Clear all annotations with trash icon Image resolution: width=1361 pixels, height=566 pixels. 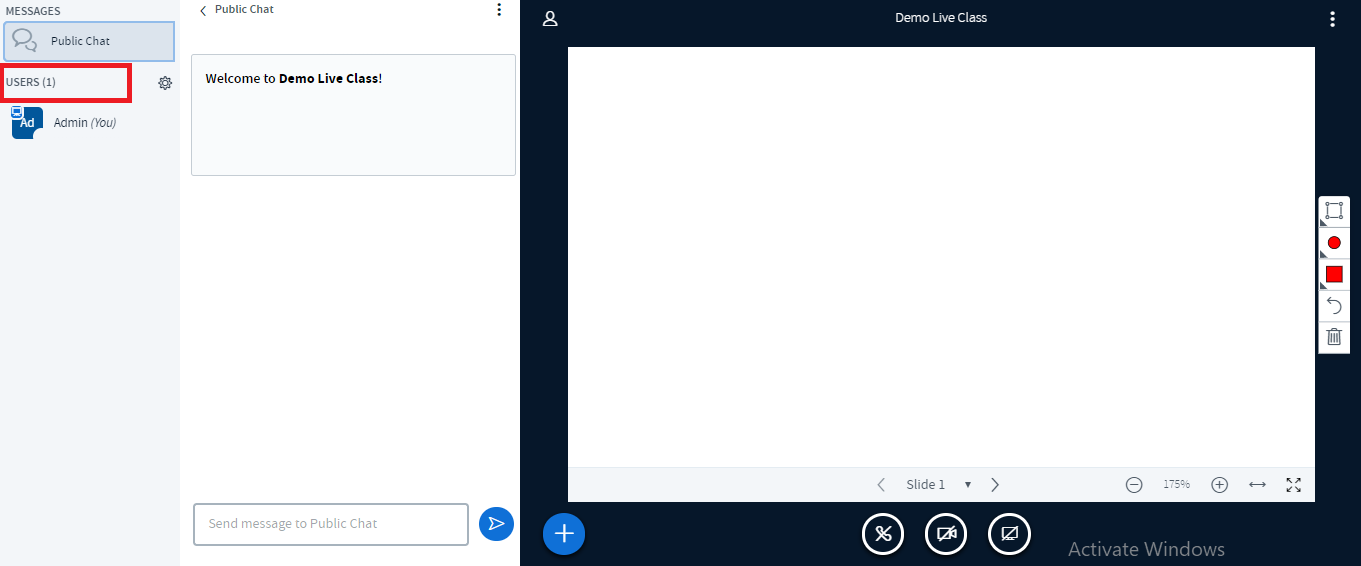pos(1334,336)
